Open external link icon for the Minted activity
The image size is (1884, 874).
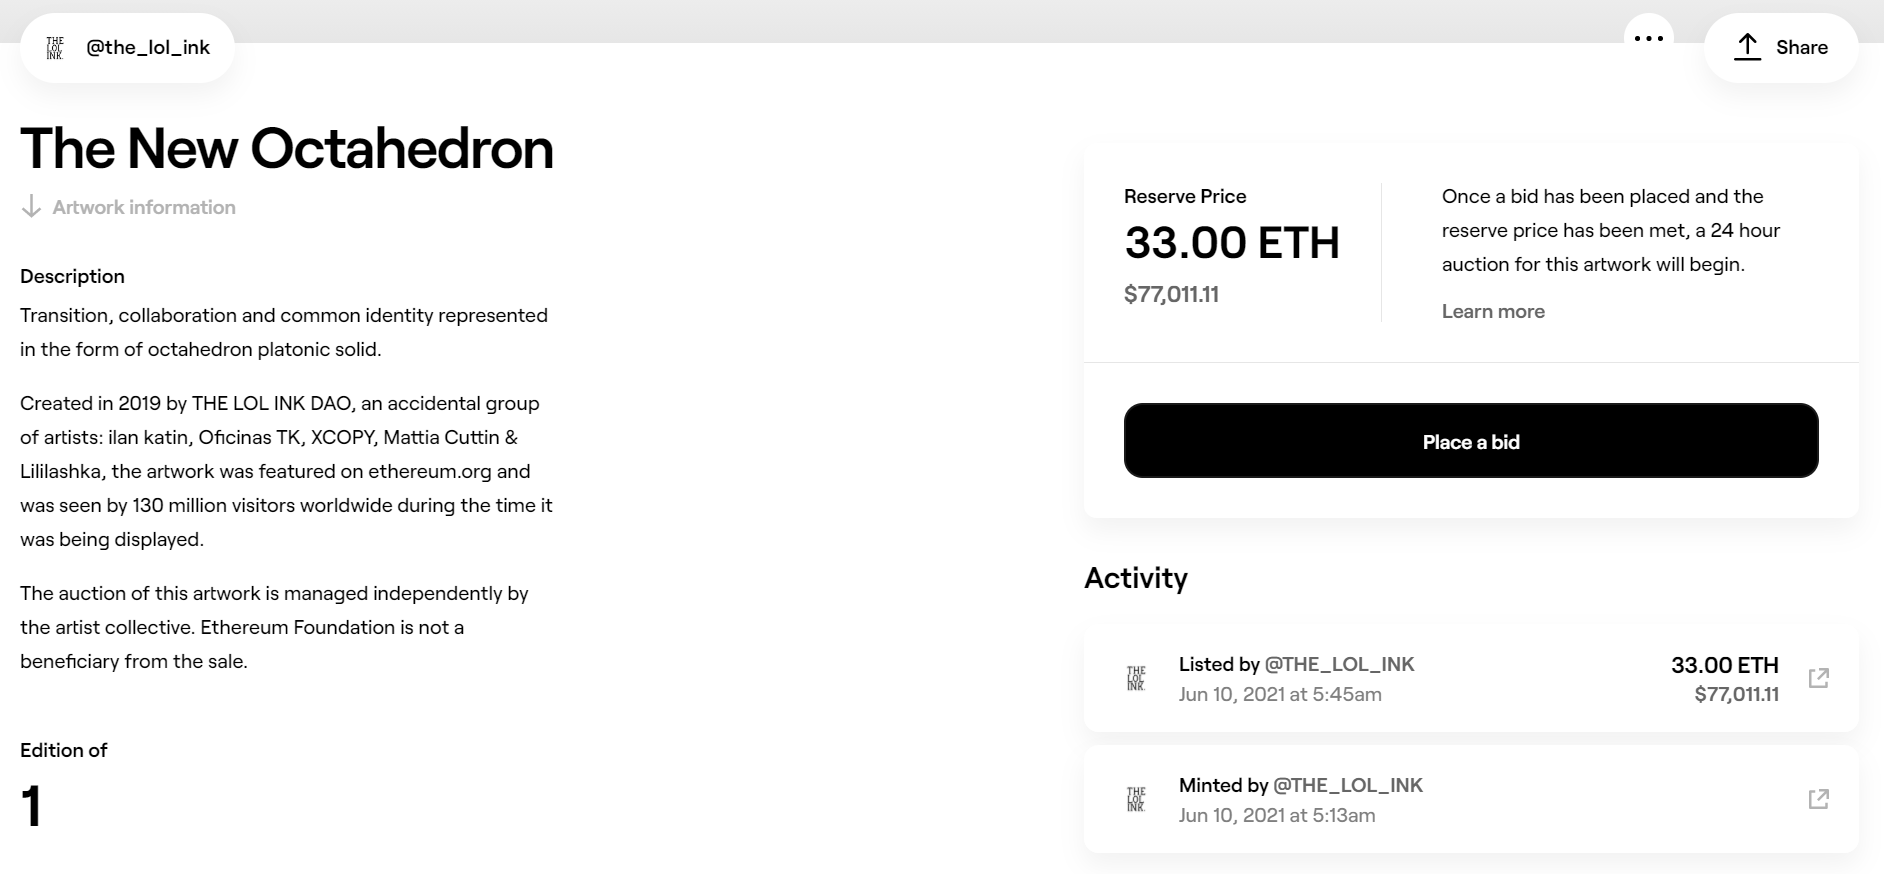point(1818,799)
